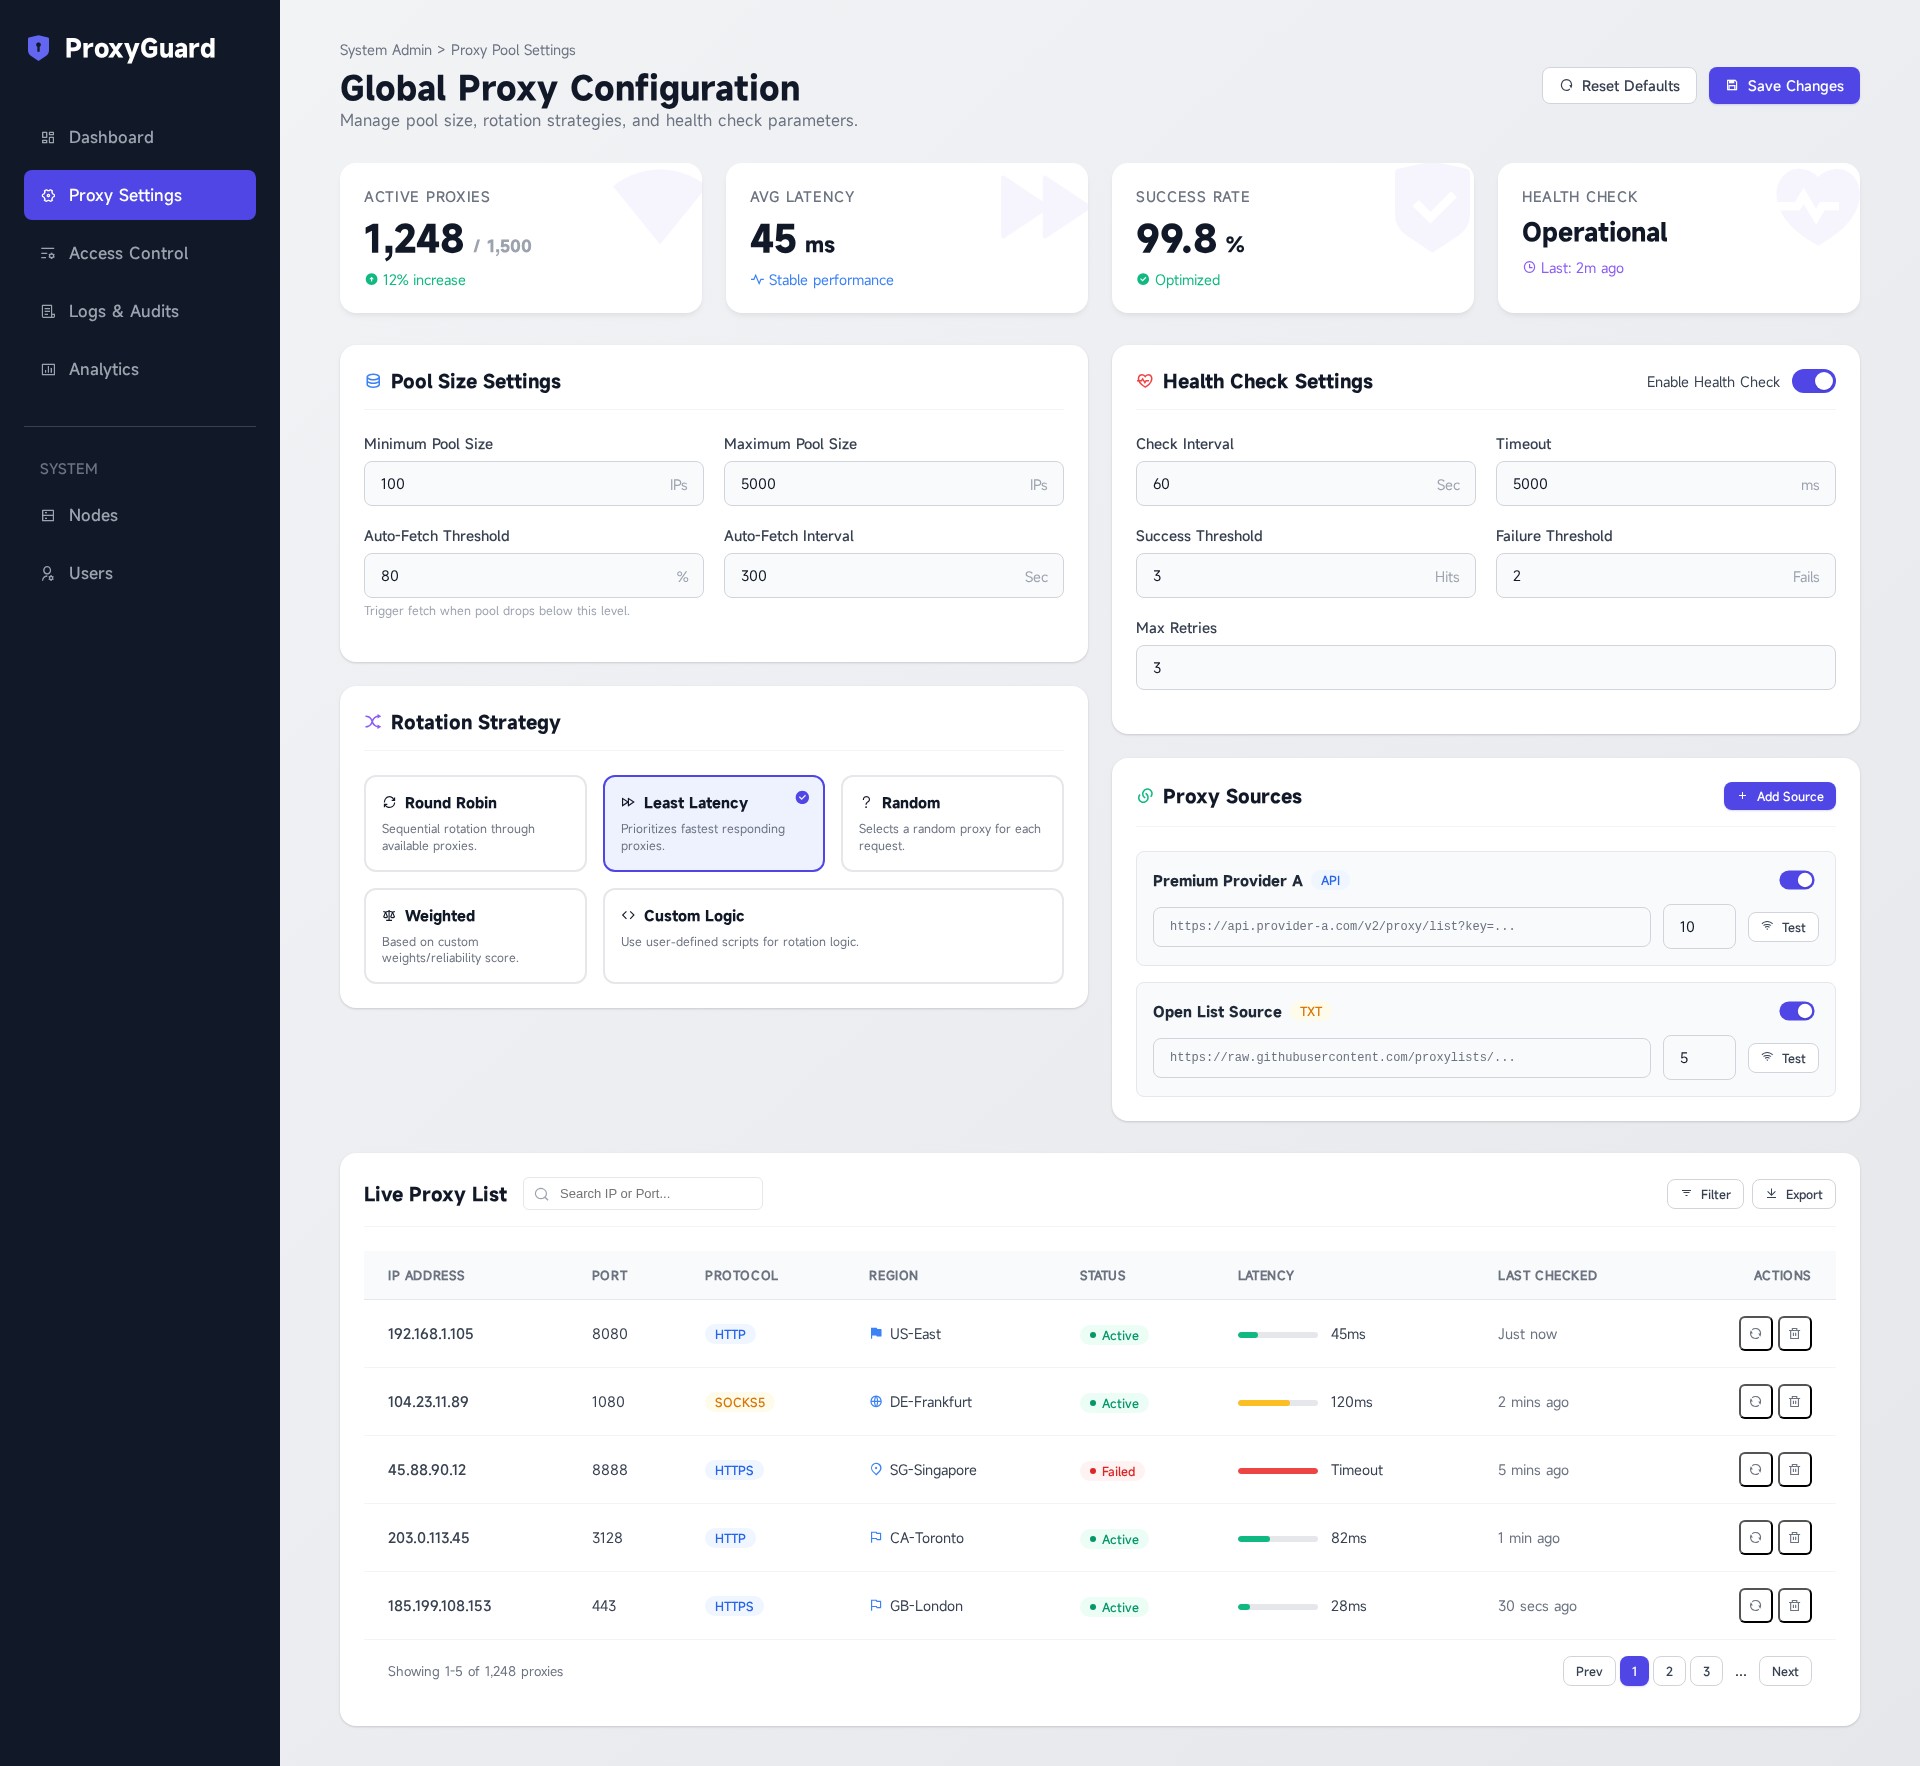Click the search magnifier icon in Live Proxy List
The width and height of the screenshot is (1920, 1766).
point(542,1194)
